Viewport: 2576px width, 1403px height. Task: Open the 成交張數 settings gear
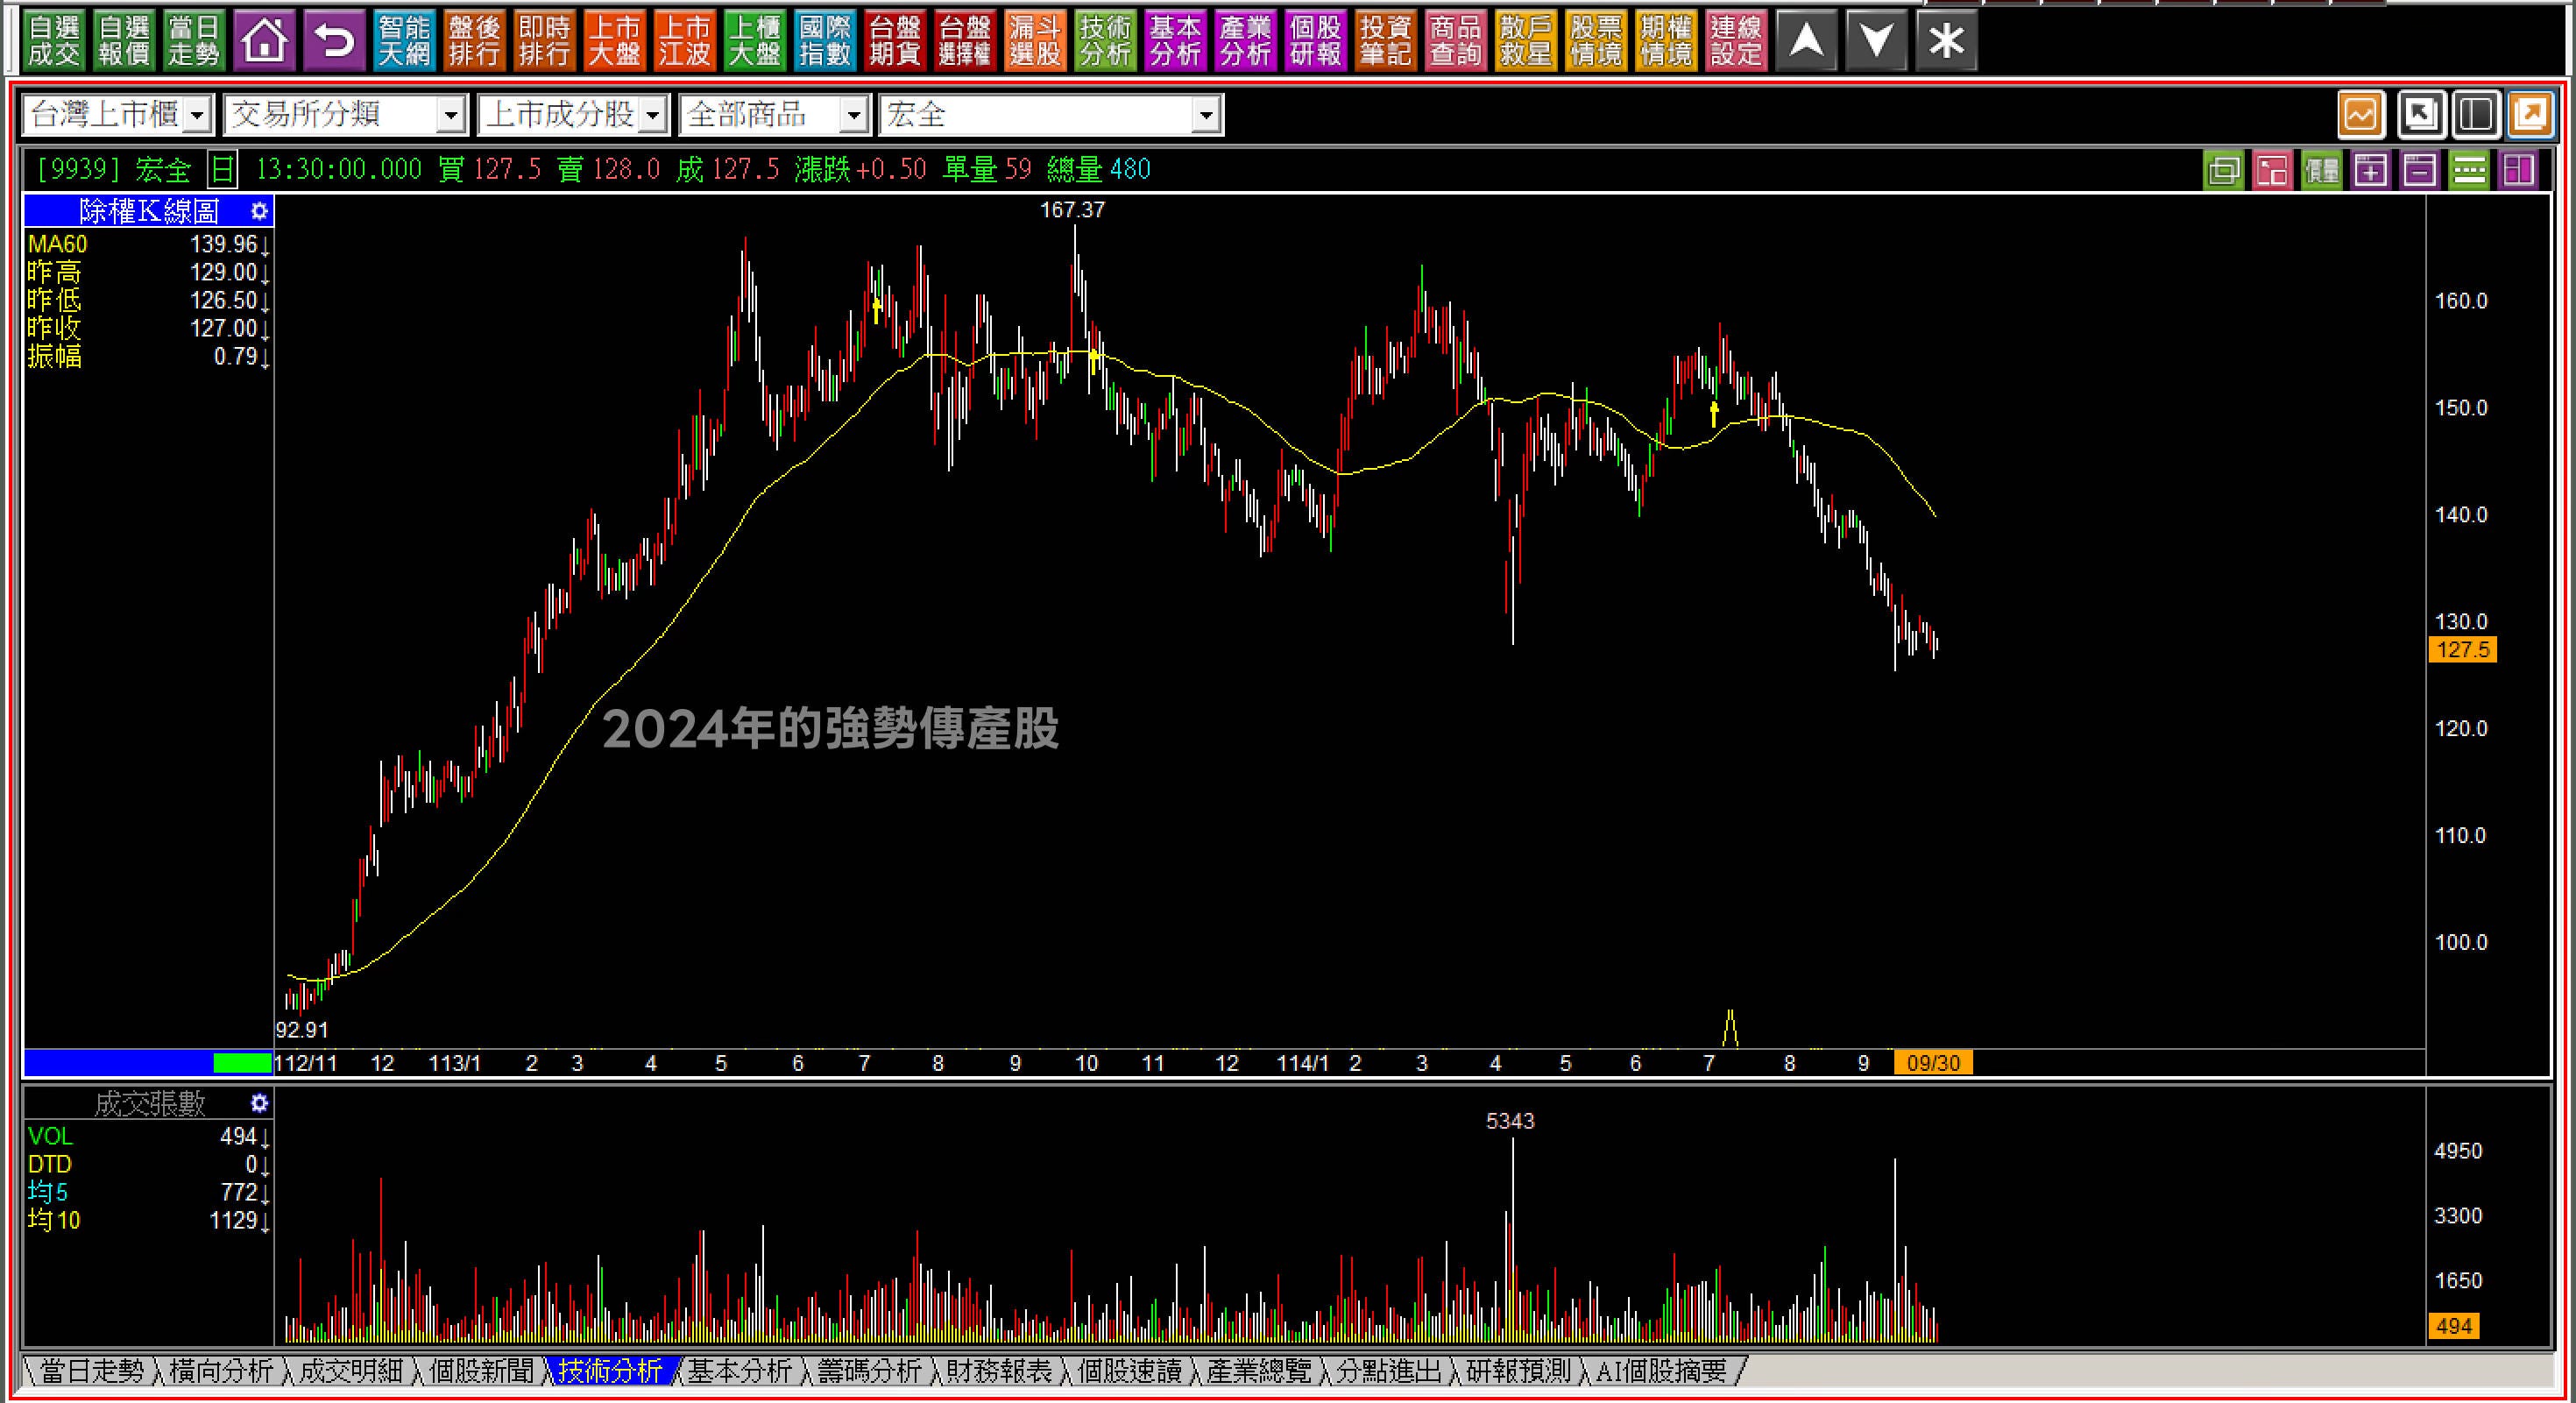pos(259,1103)
